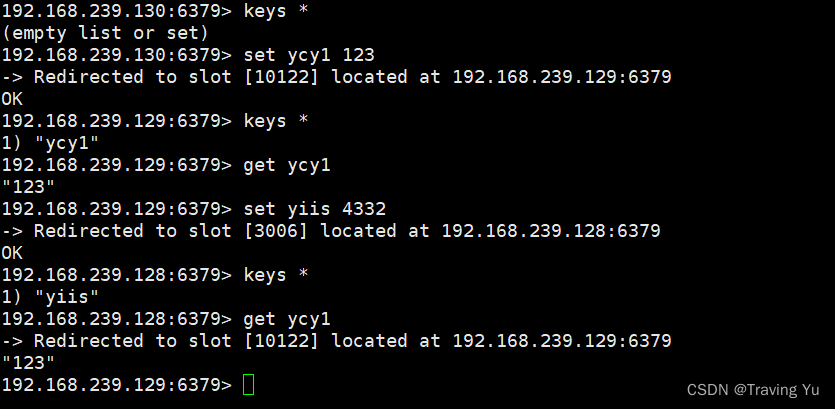Image resolution: width=835 pixels, height=409 pixels.
Task: Click the first redirect target 192.168.239.129:6379
Action: [562, 77]
